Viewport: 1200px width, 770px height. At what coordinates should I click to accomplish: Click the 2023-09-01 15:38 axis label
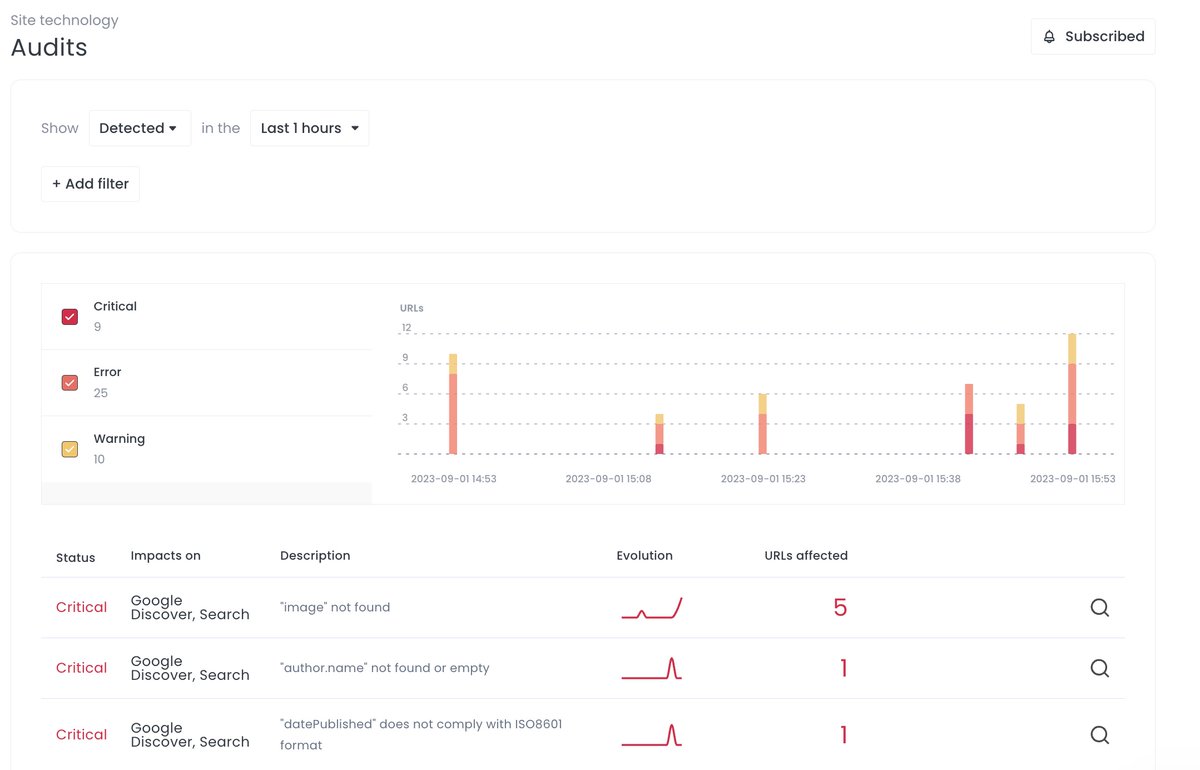click(918, 479)
